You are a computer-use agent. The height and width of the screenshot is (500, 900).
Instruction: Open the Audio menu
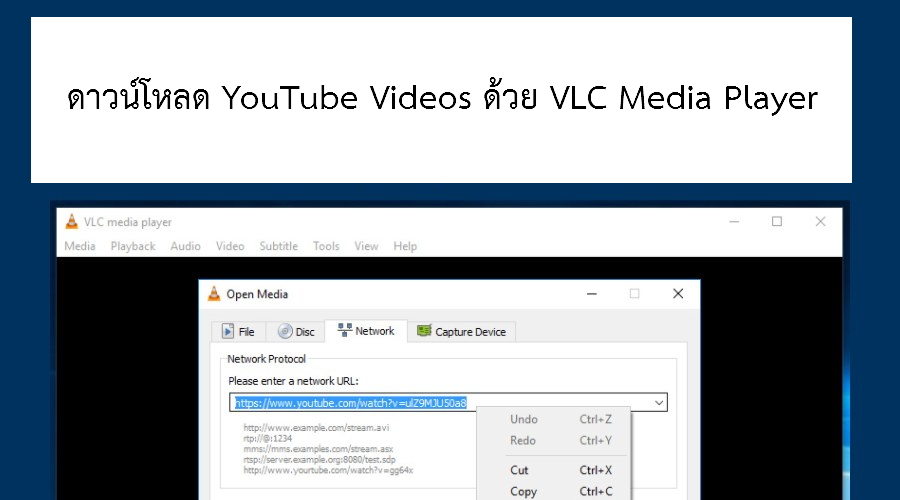click(185, 246)
